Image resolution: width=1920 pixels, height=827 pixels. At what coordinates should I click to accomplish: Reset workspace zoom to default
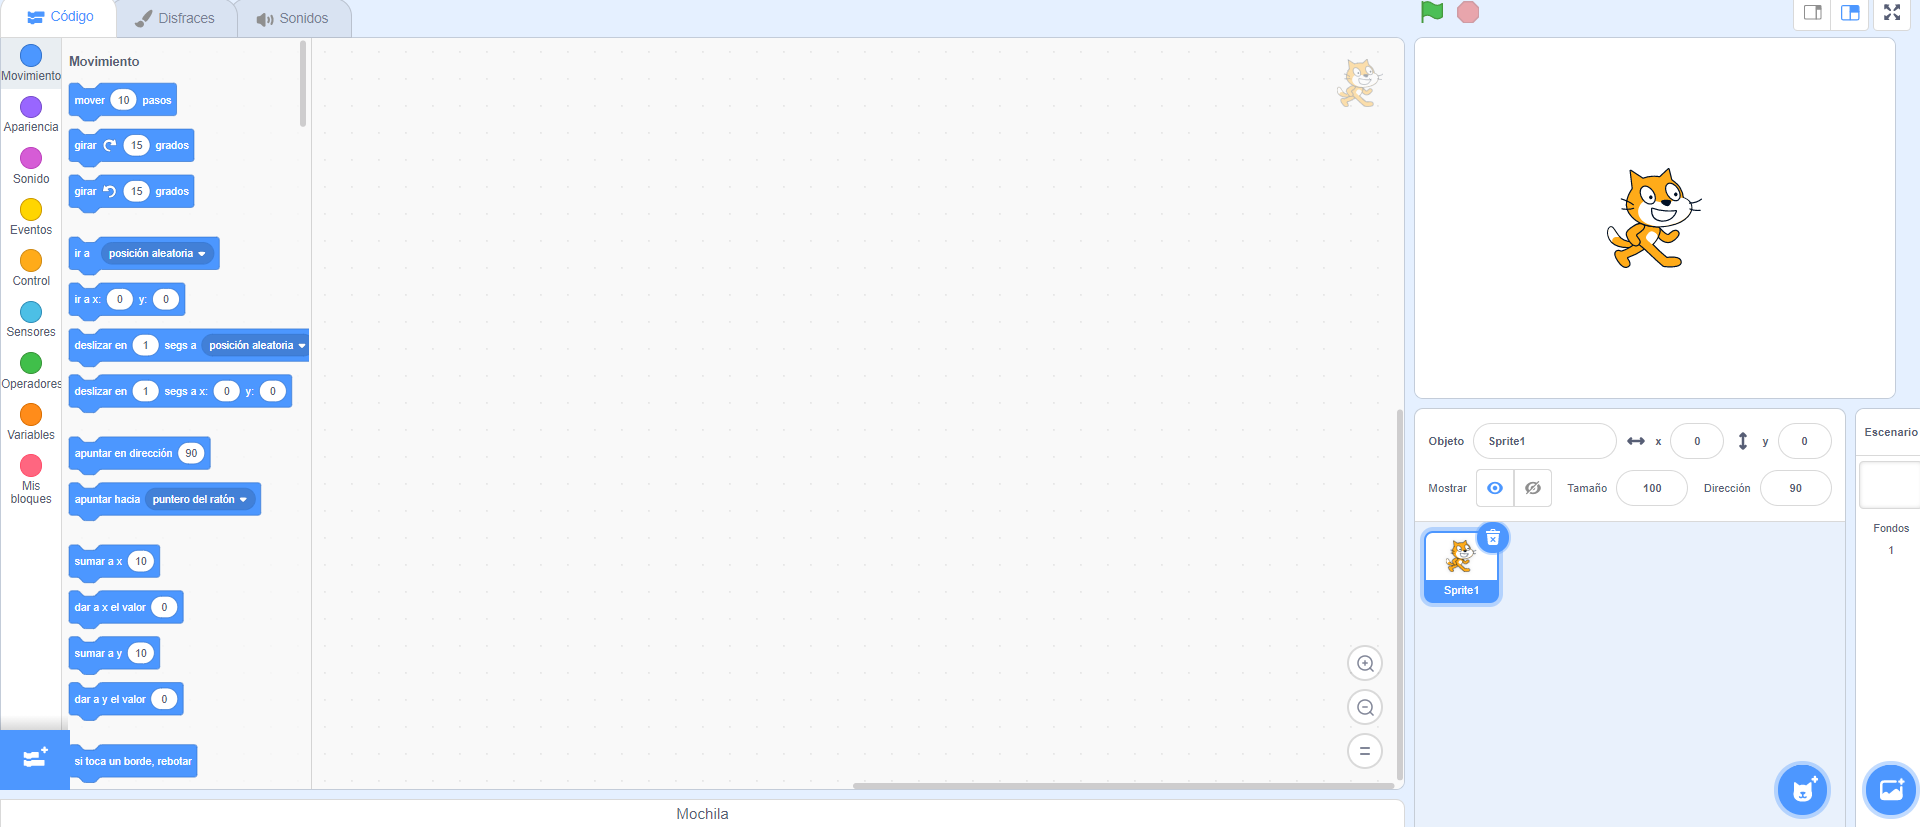pyautogui.click(x=1365, y=751)
